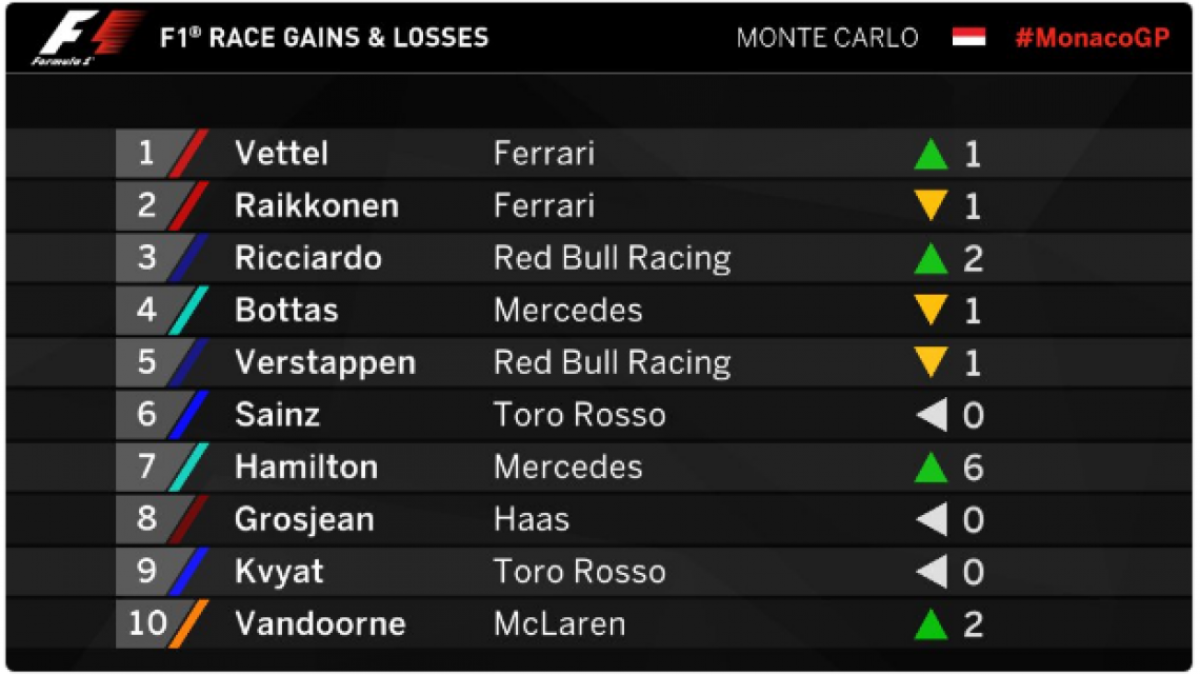Select driver name Ricciardo

(x=308, y=258)
